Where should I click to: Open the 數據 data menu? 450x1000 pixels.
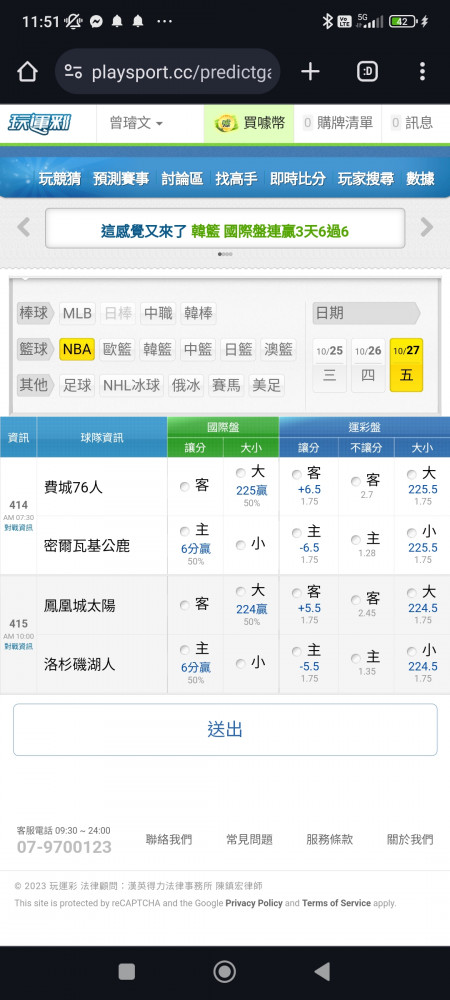pyautogui.click(x=421, y=179)
